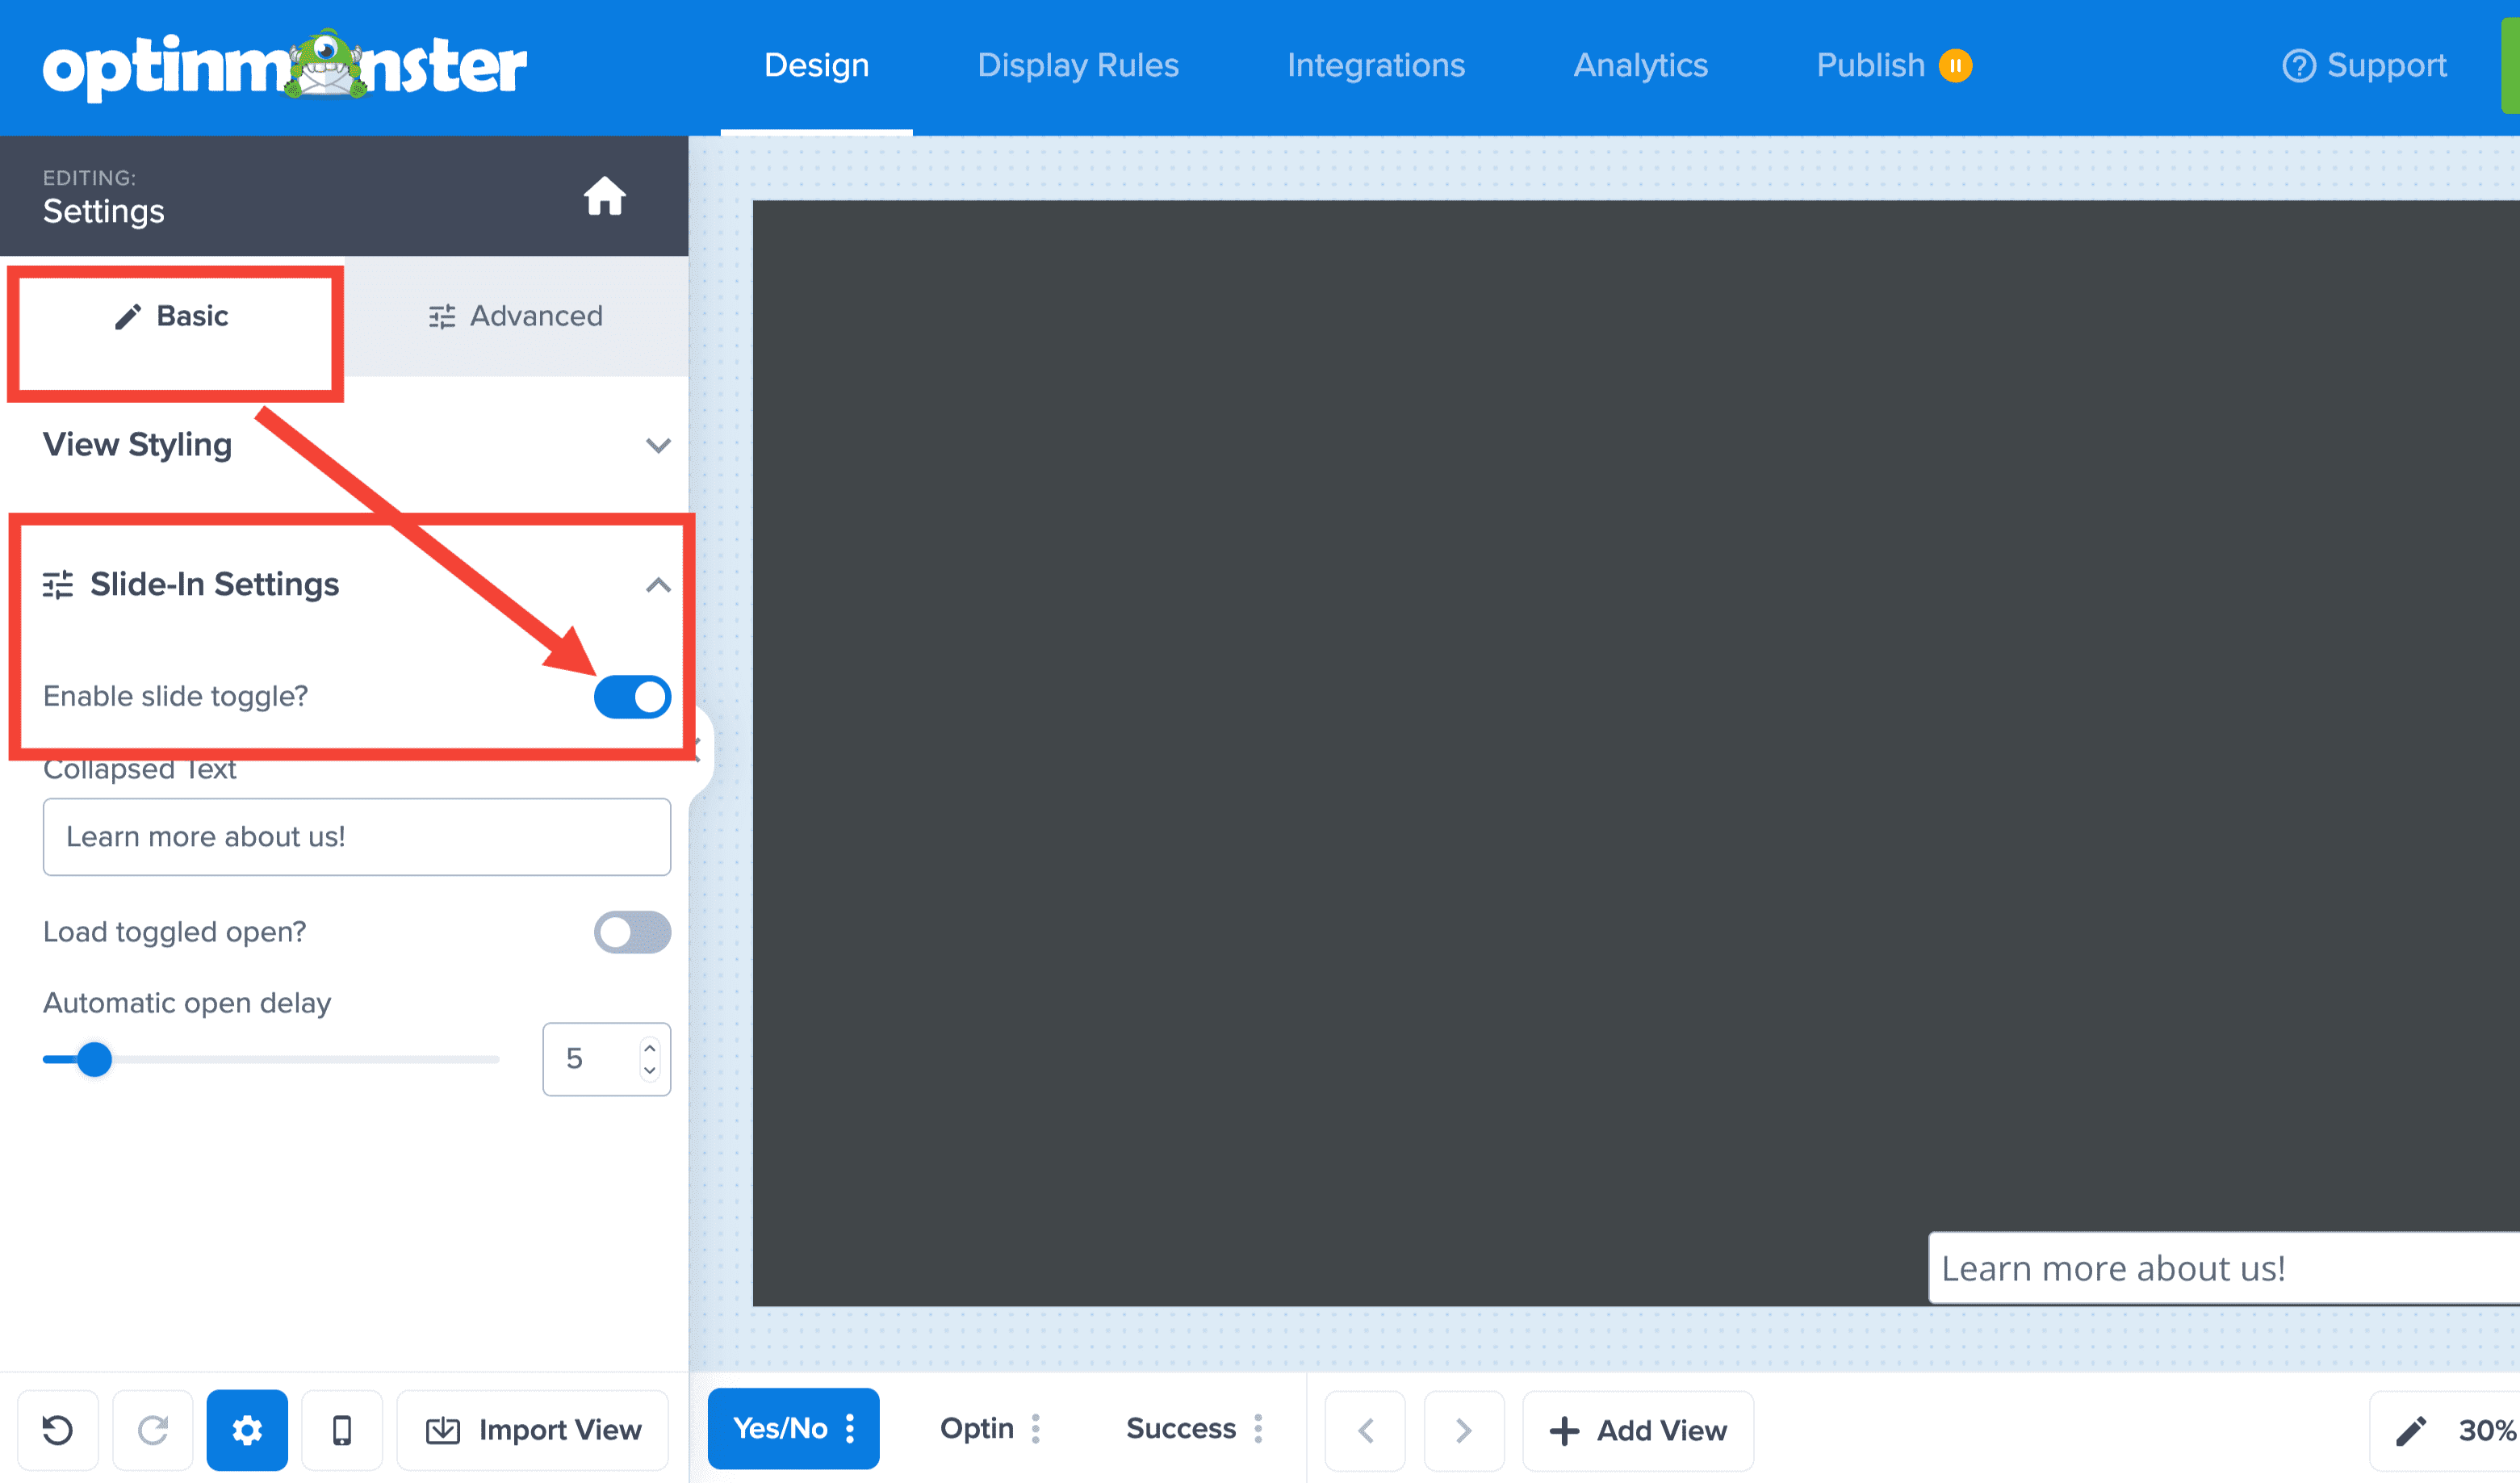Screen dimensions: 2520x1483
Task: Turn on Load toggled open
Action: (632, 931)
